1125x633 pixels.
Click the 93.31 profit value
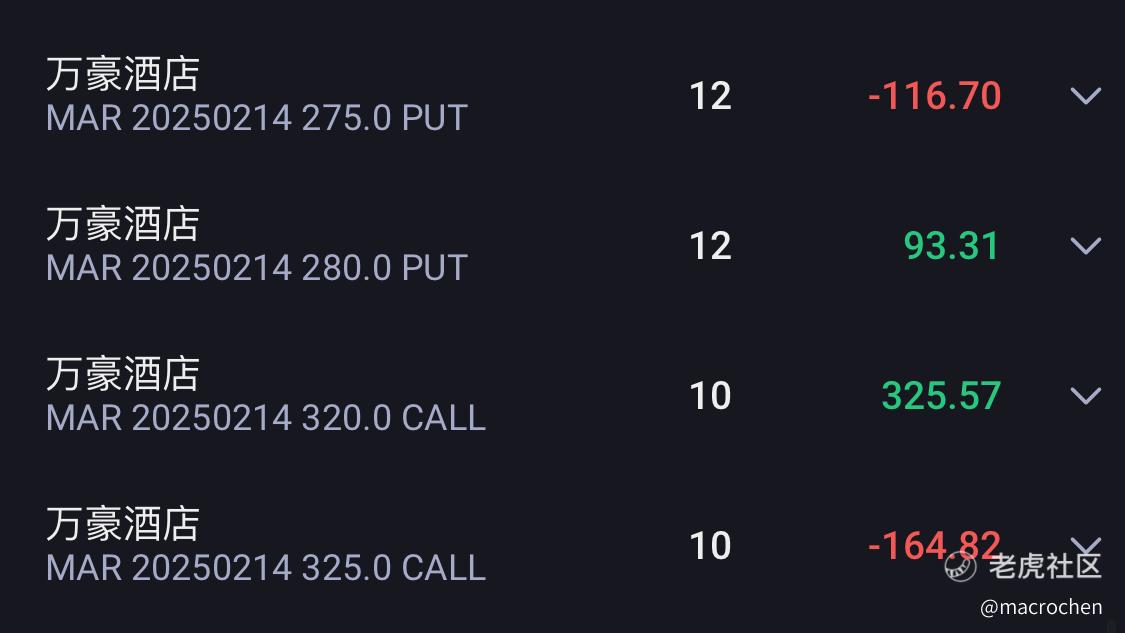coord(951,245)
